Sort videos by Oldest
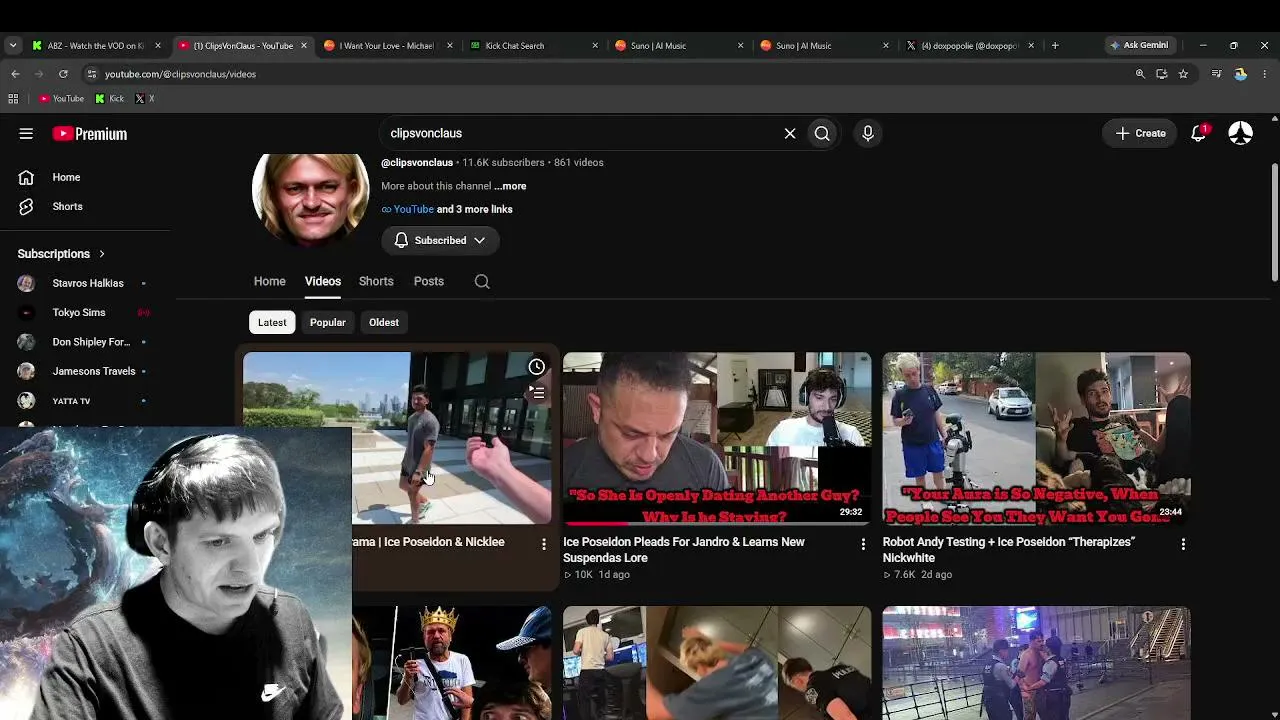 (384, 322)
